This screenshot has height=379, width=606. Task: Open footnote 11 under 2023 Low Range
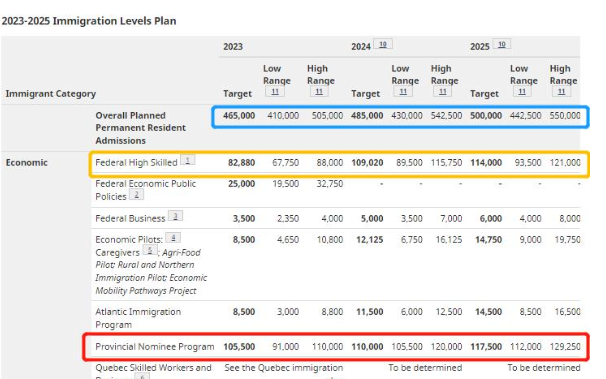[x=275, y=92]
